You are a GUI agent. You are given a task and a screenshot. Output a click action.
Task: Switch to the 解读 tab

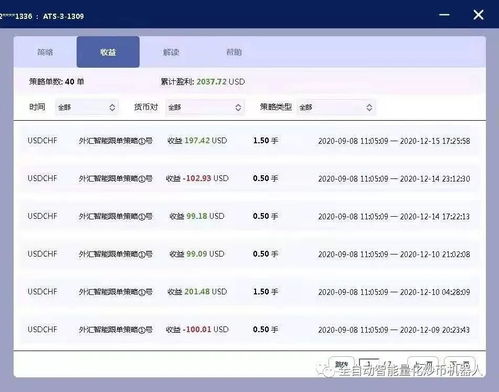coord(171,52)
